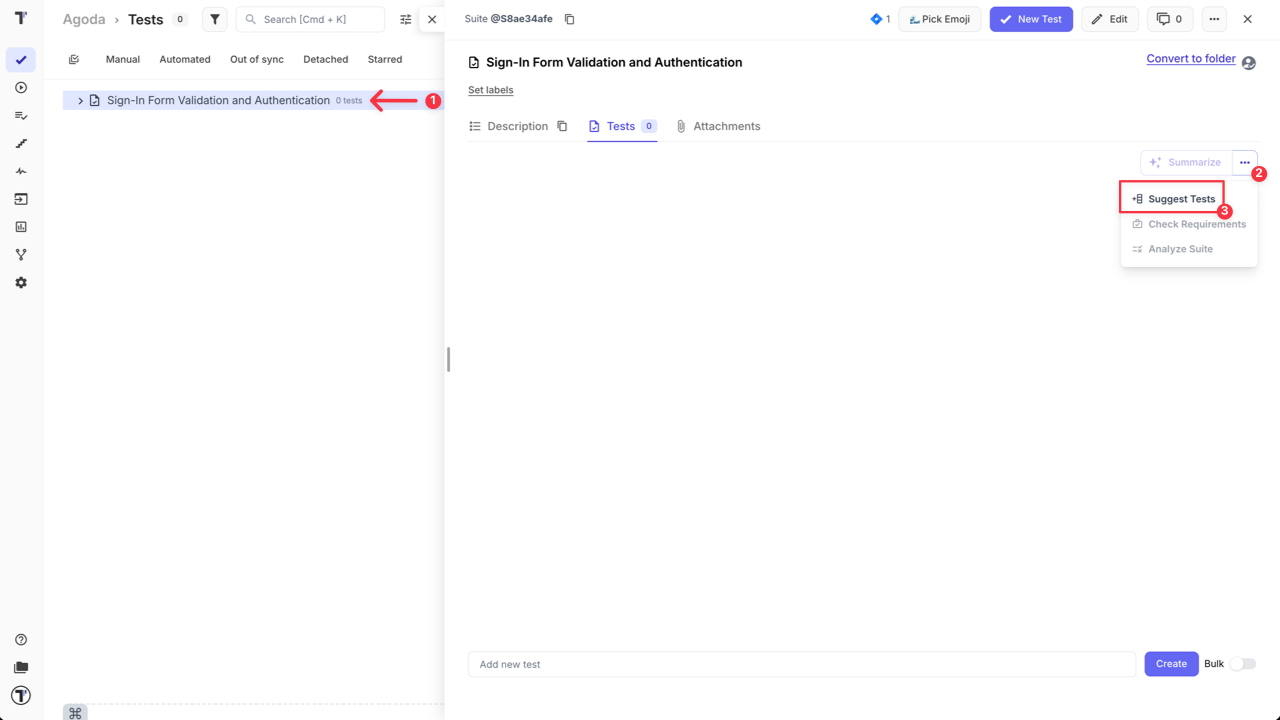Select the Automated filter tab
Screen dimensions: 1280x720
point(184,59)
